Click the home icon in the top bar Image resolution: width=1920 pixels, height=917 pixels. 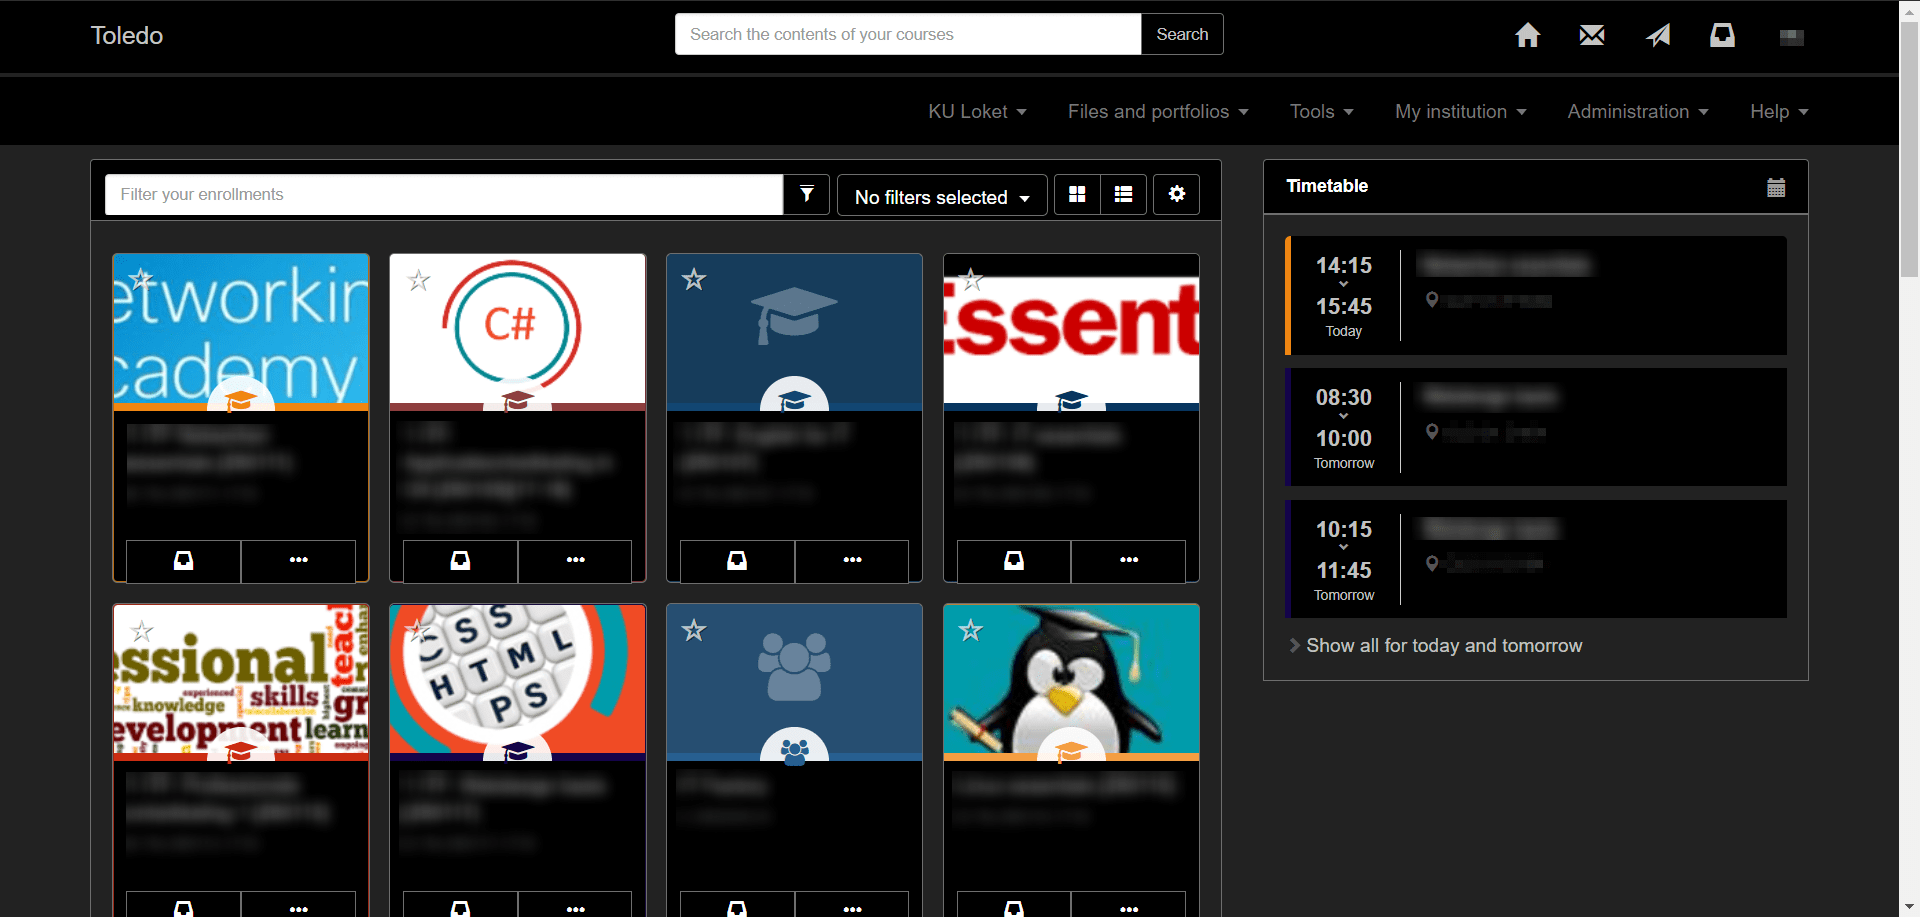tap(1528, 35)
